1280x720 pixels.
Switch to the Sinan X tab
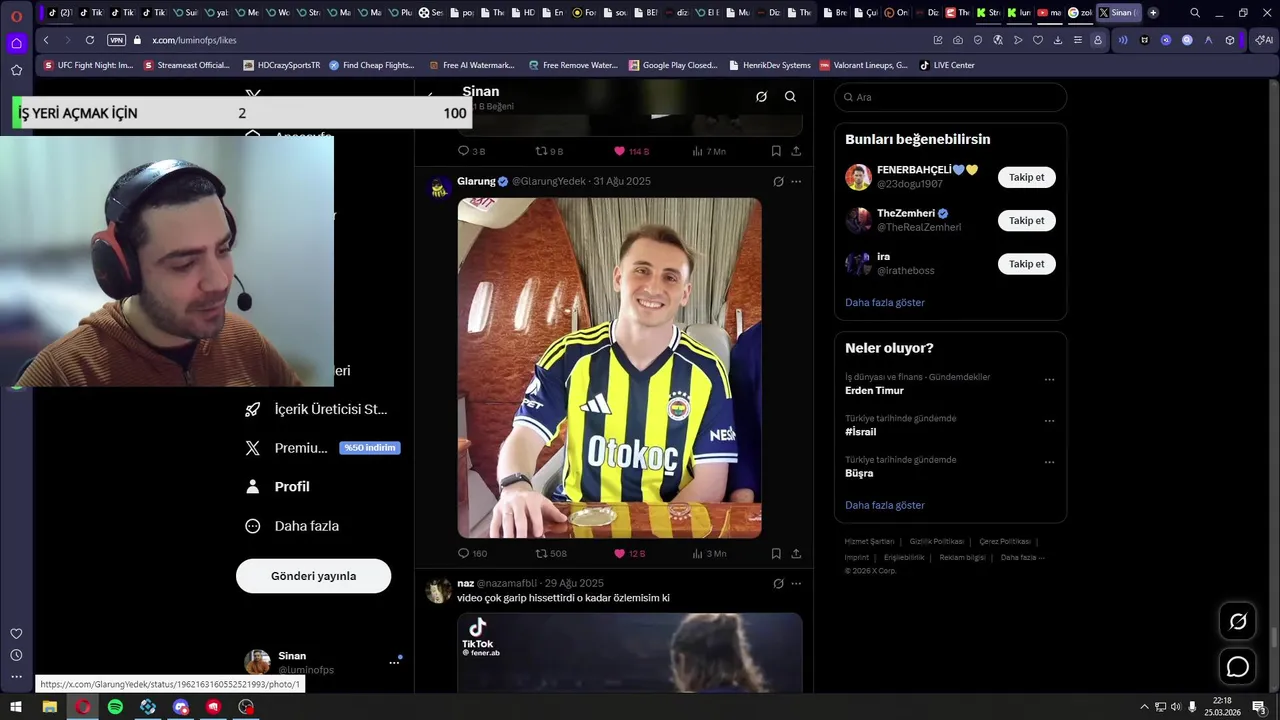(x=1117, y=13)
